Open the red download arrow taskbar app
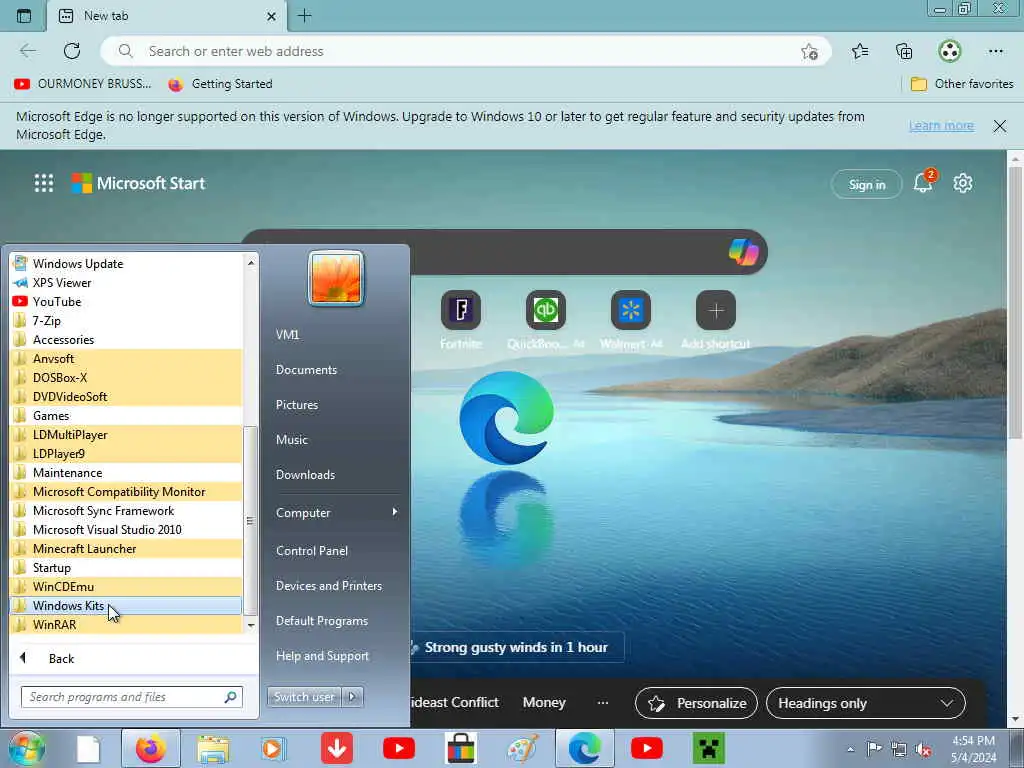 pos(337,748)
